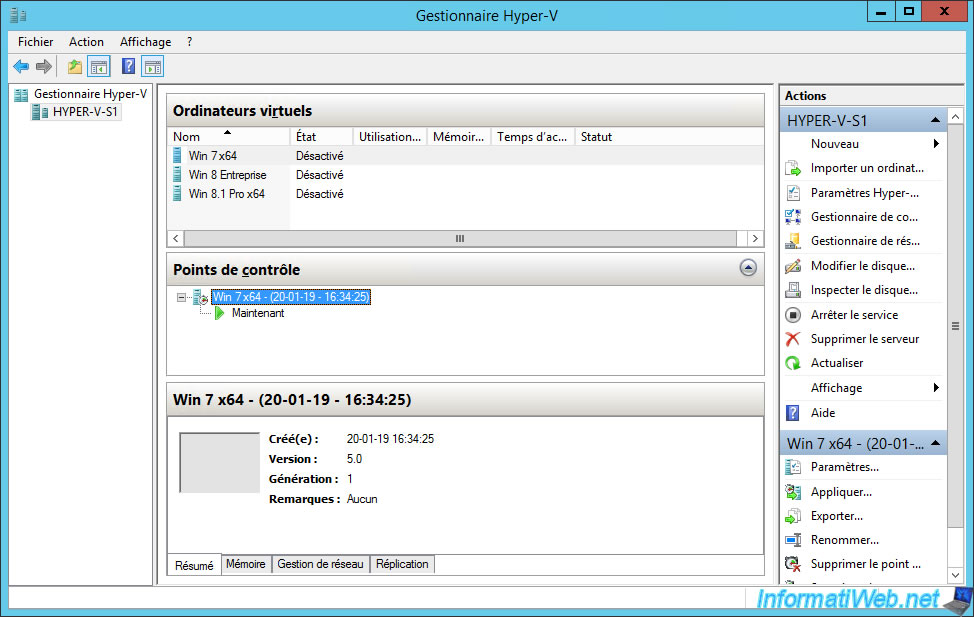Click the right scroll arrow of VM list
The image size is (974, 617).
[x=755, y=239]
